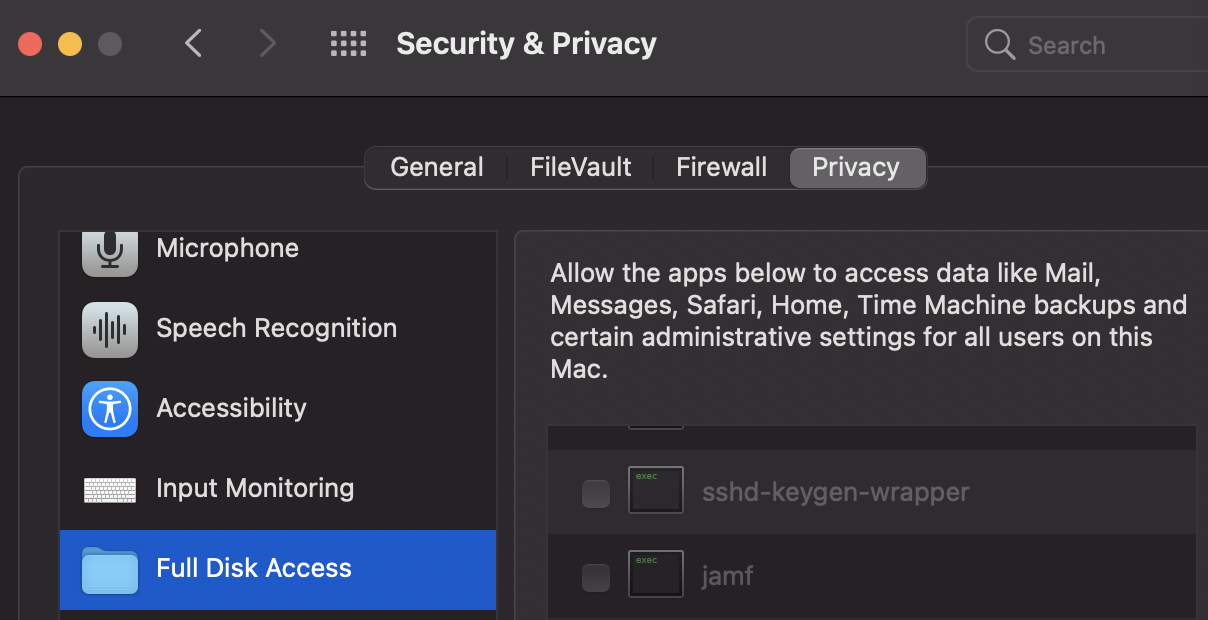Viewport: 1208px width, 620px height.
Task: Click the Full Disk Access folder icon
Action: (110, 569)
